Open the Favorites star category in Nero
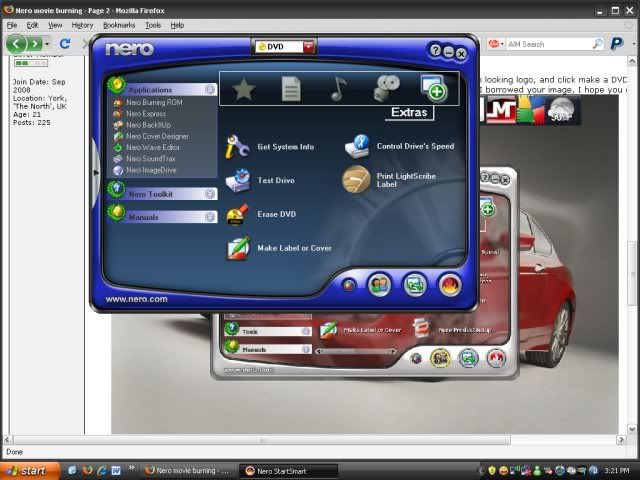 244,89
